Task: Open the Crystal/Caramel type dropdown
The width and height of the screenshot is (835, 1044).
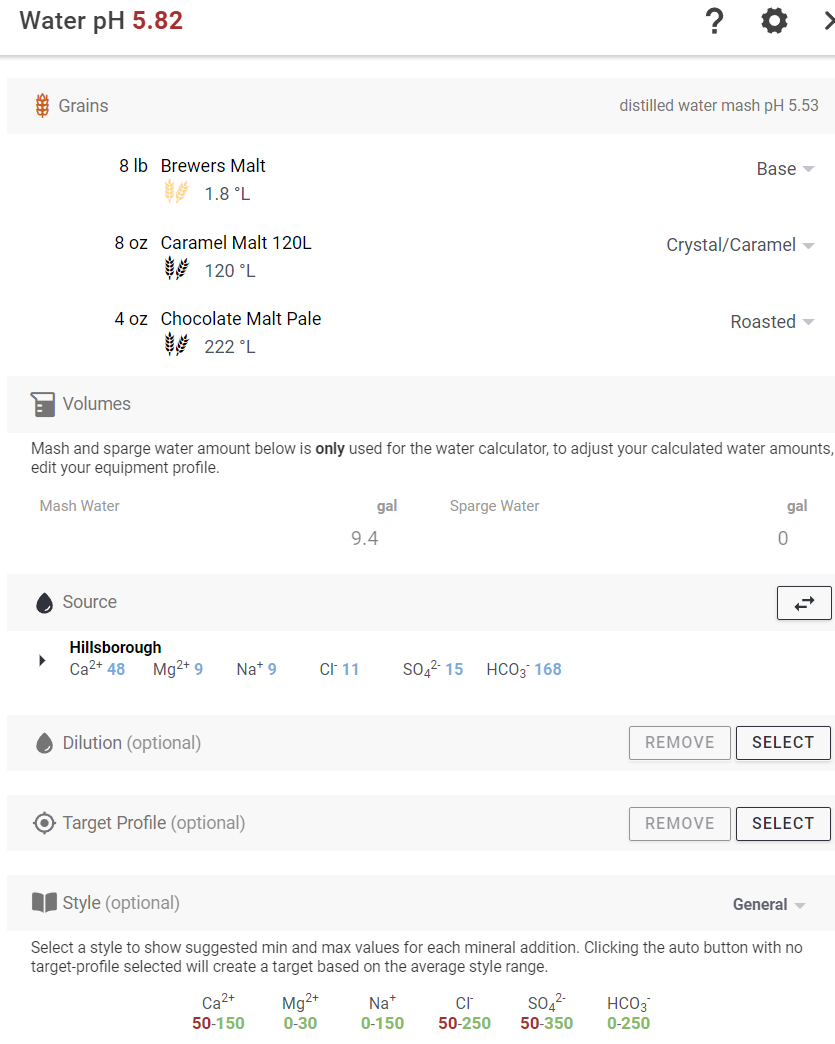Action: [740, 245]
